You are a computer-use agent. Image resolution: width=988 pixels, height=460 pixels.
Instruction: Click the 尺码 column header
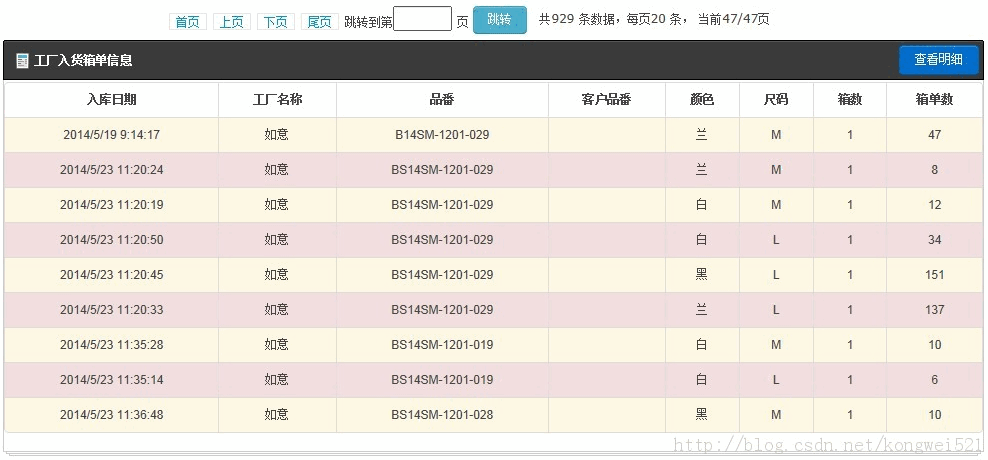point(775,100)
